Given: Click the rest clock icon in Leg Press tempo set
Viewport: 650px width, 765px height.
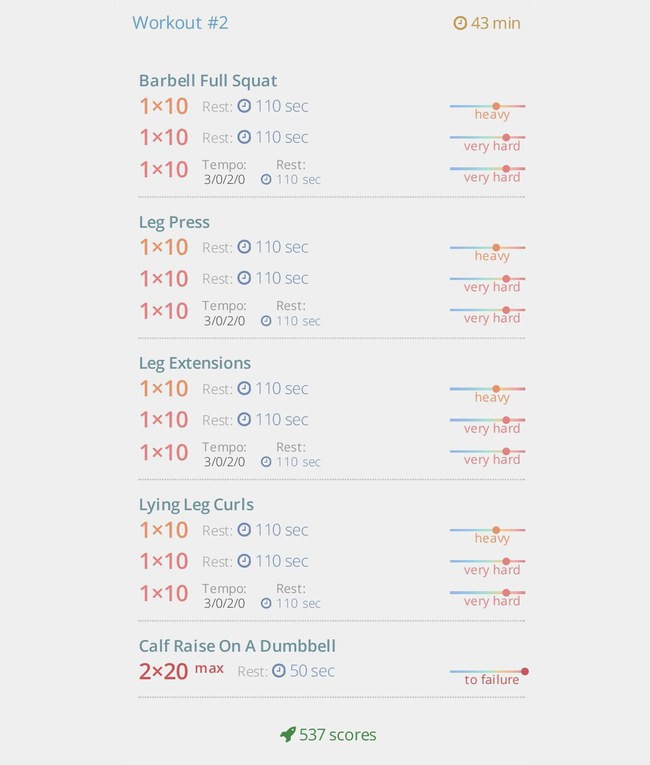Looking at the screenshot, I should pos(266,321).
